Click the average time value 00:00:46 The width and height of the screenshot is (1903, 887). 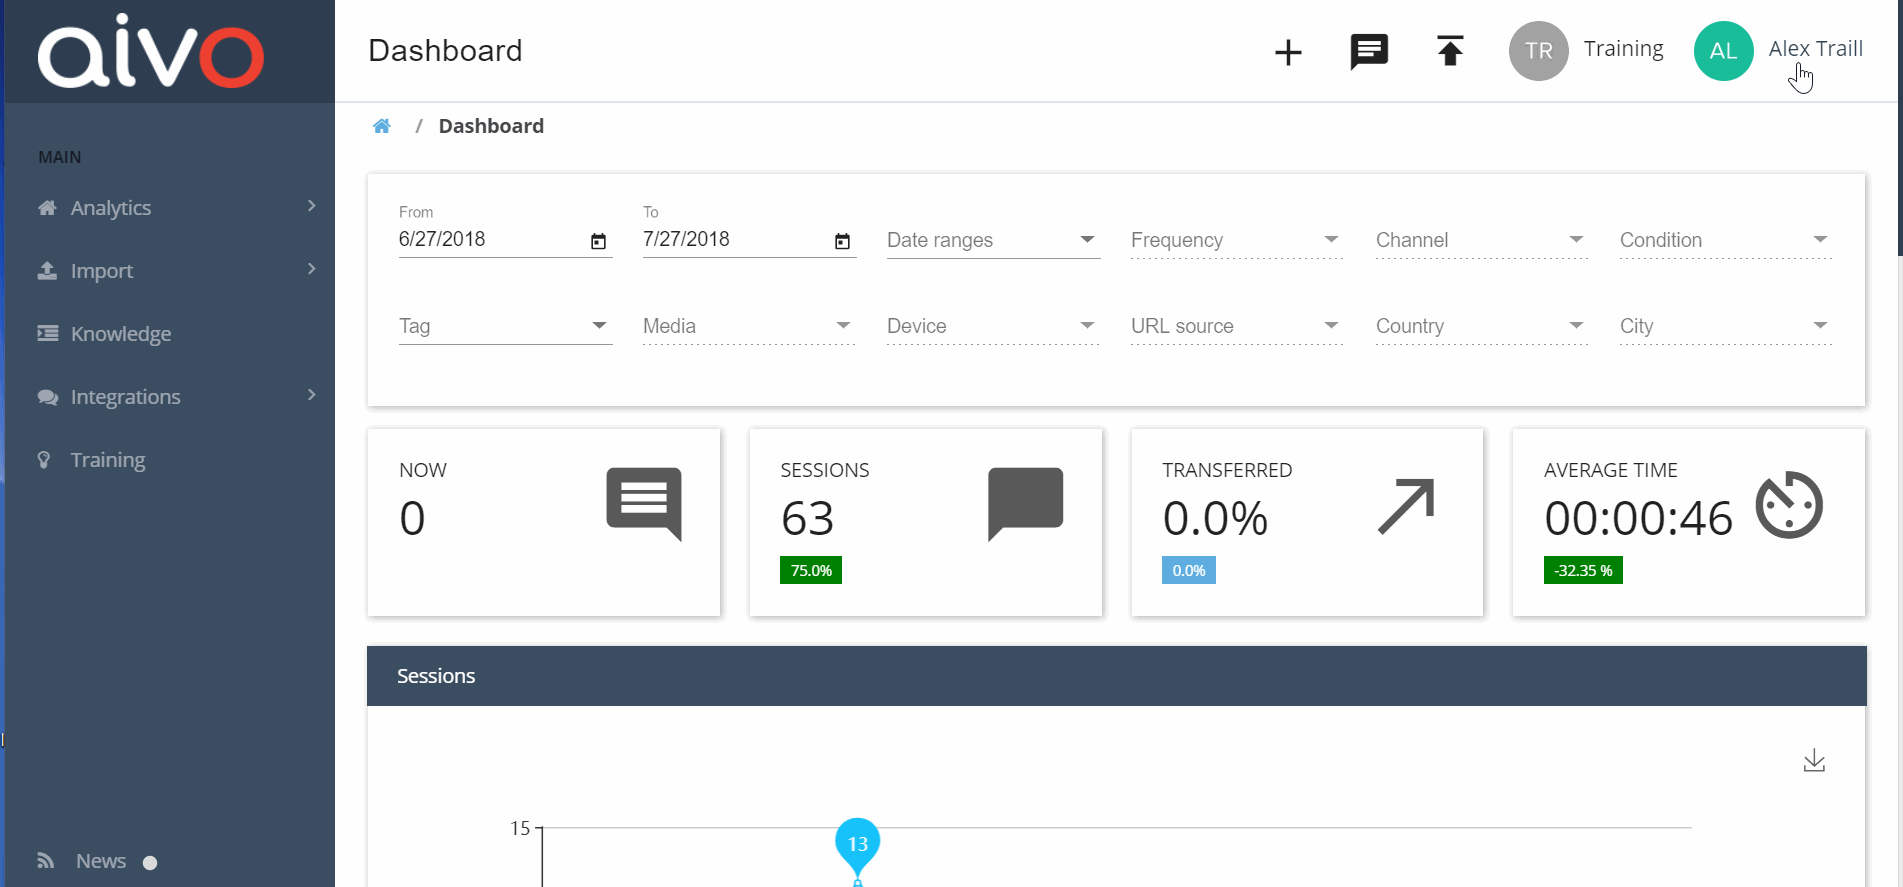click(1638, 518)
